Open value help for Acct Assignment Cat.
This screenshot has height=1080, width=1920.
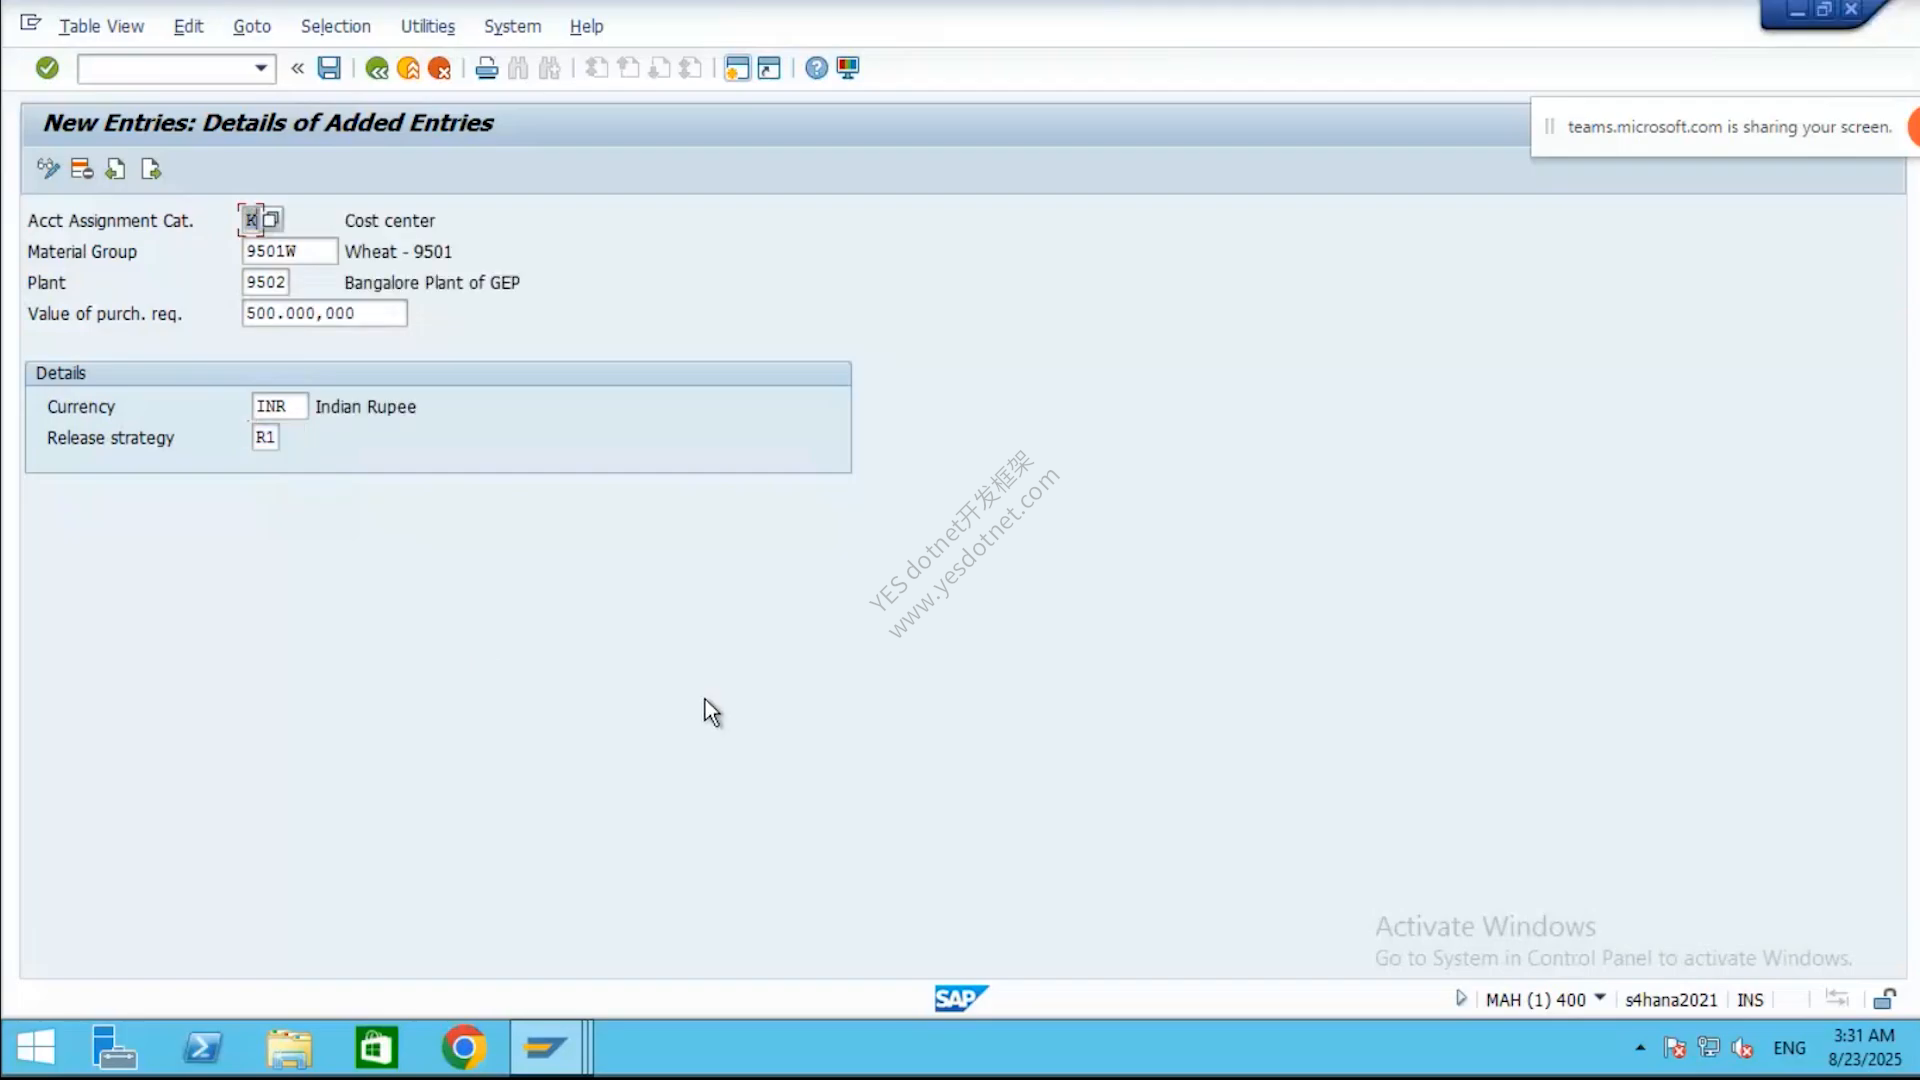(x=271, y=220)
